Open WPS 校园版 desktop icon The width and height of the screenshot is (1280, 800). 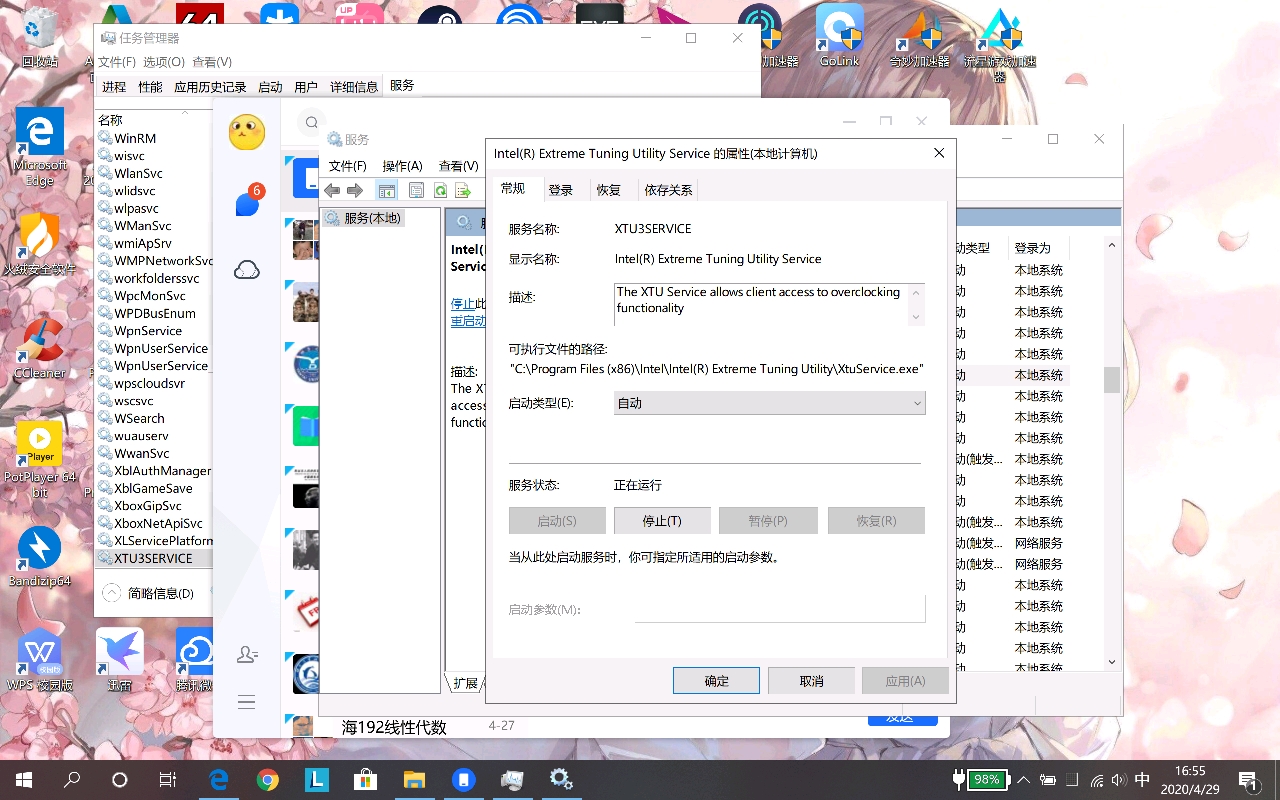pyautogui.click(x=40, y=661)
